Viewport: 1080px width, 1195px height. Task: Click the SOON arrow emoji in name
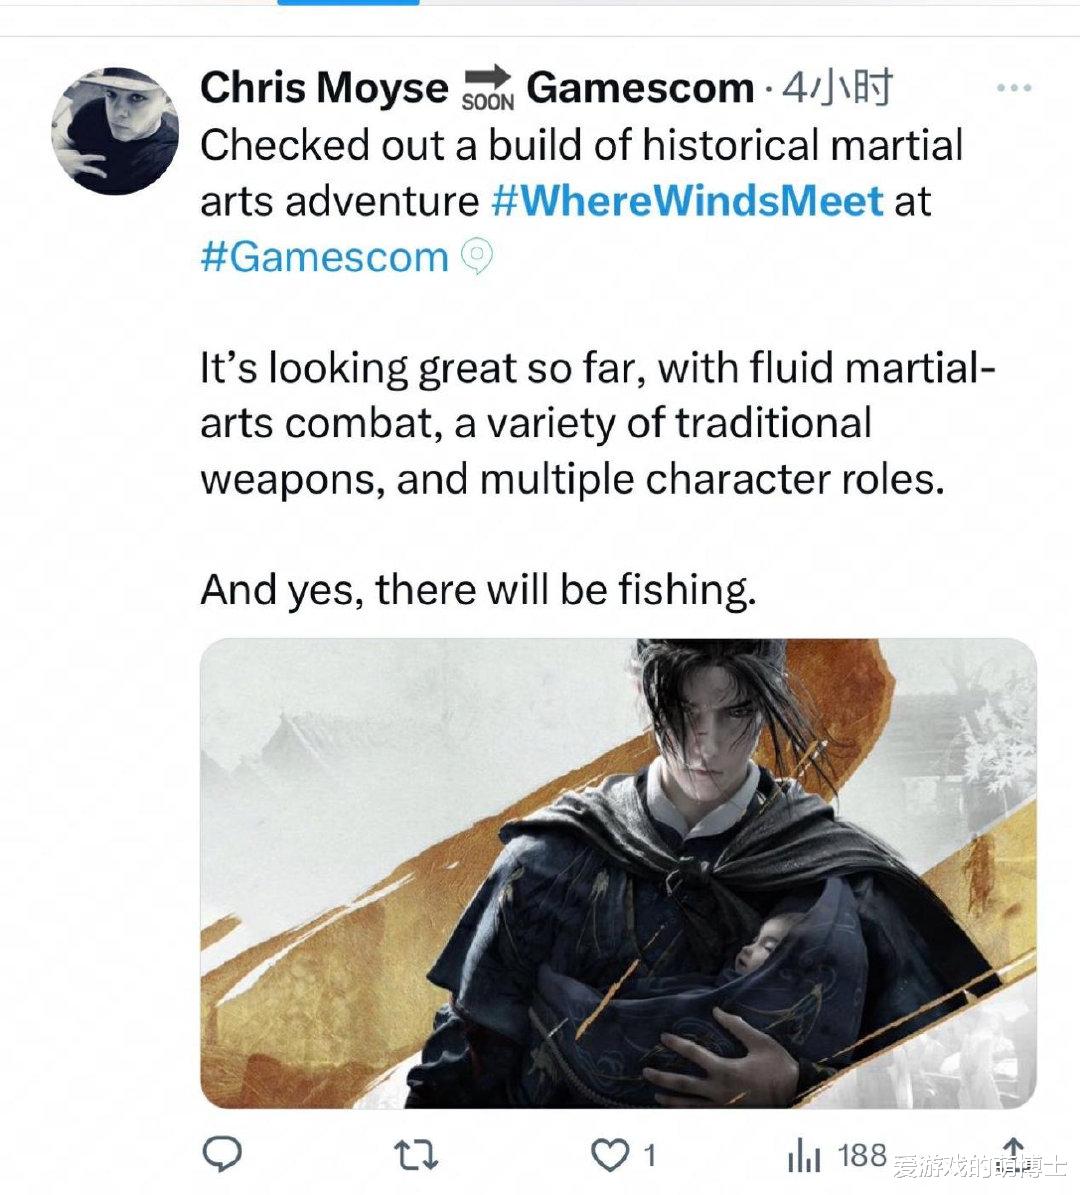[489, 88]
